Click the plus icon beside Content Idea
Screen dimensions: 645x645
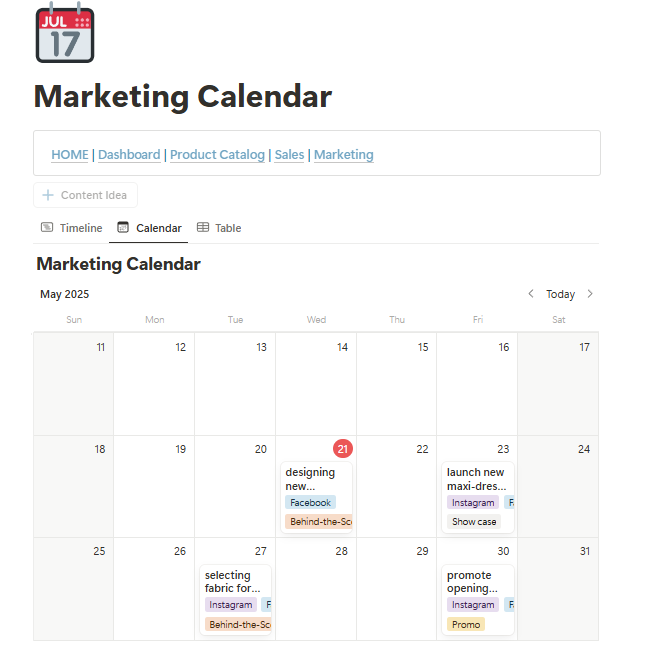point(48,195)
